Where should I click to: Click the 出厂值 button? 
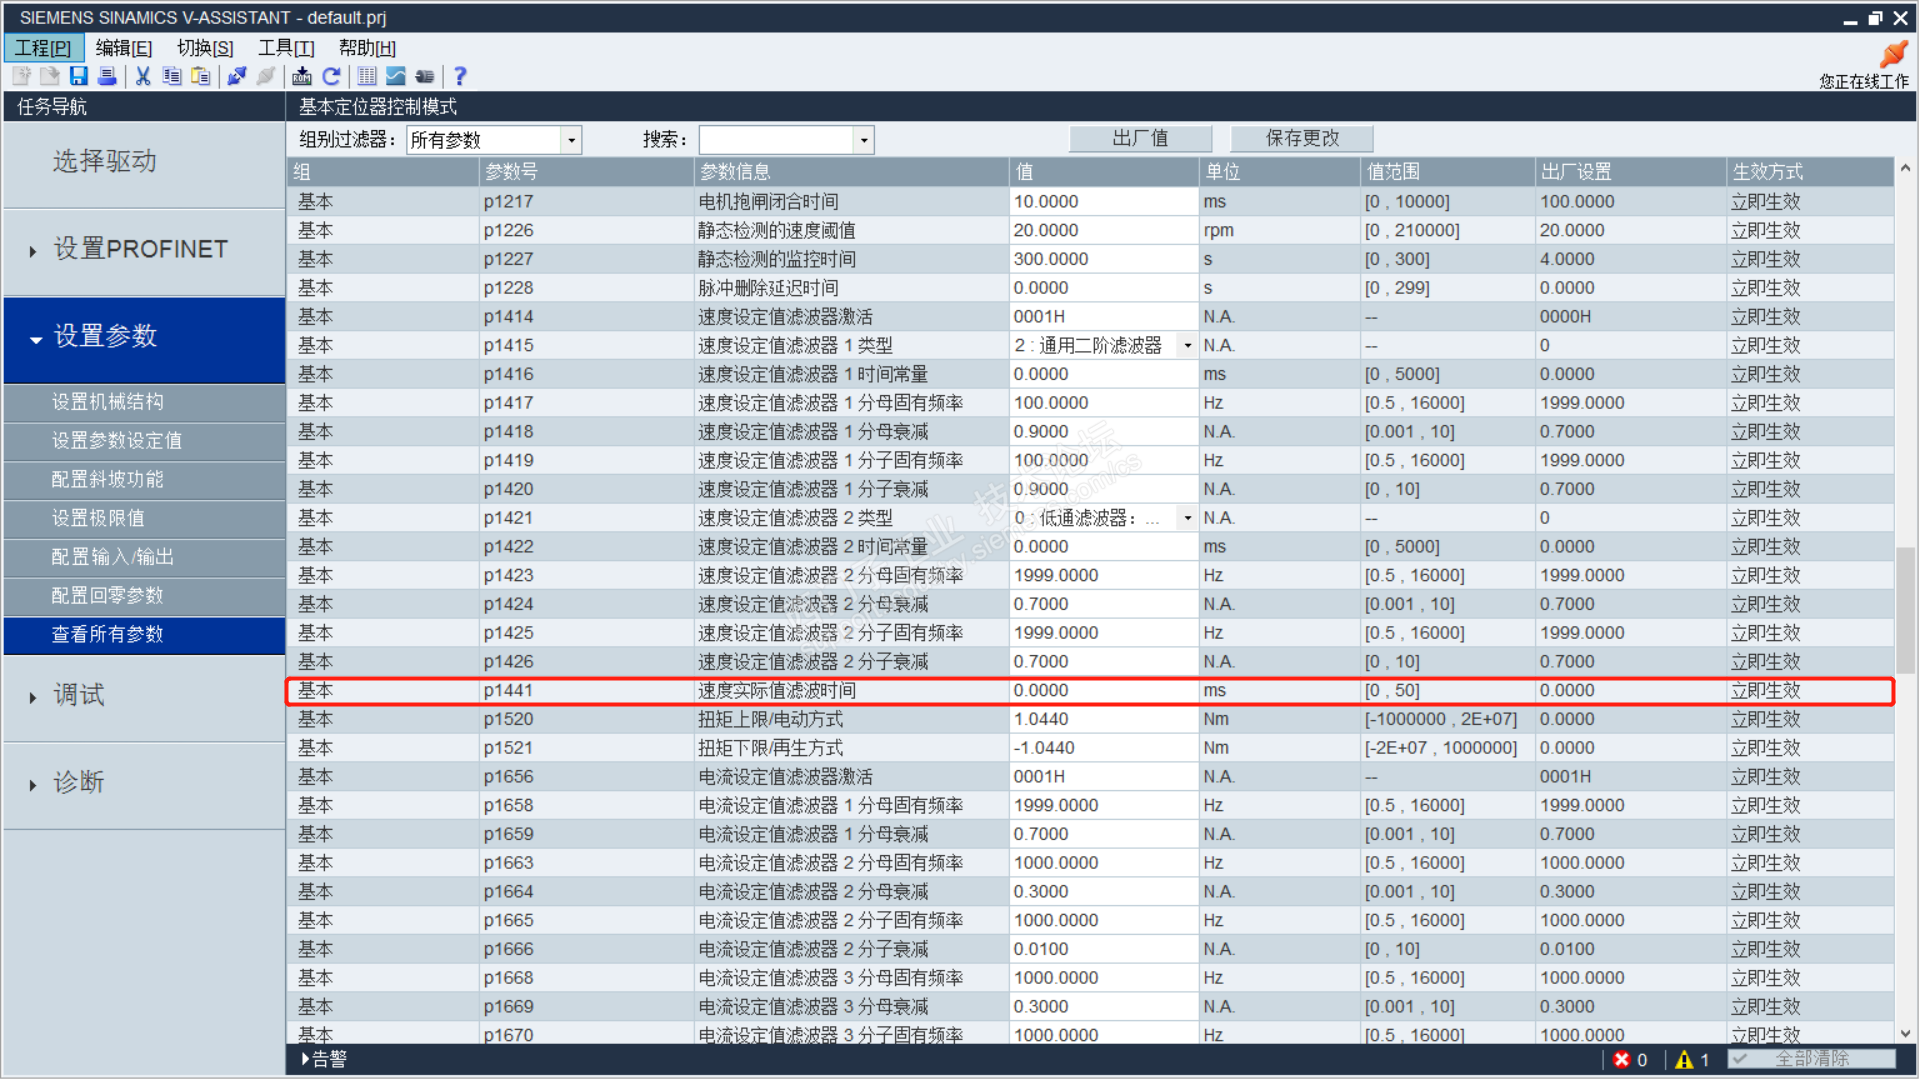(1140, 138)
